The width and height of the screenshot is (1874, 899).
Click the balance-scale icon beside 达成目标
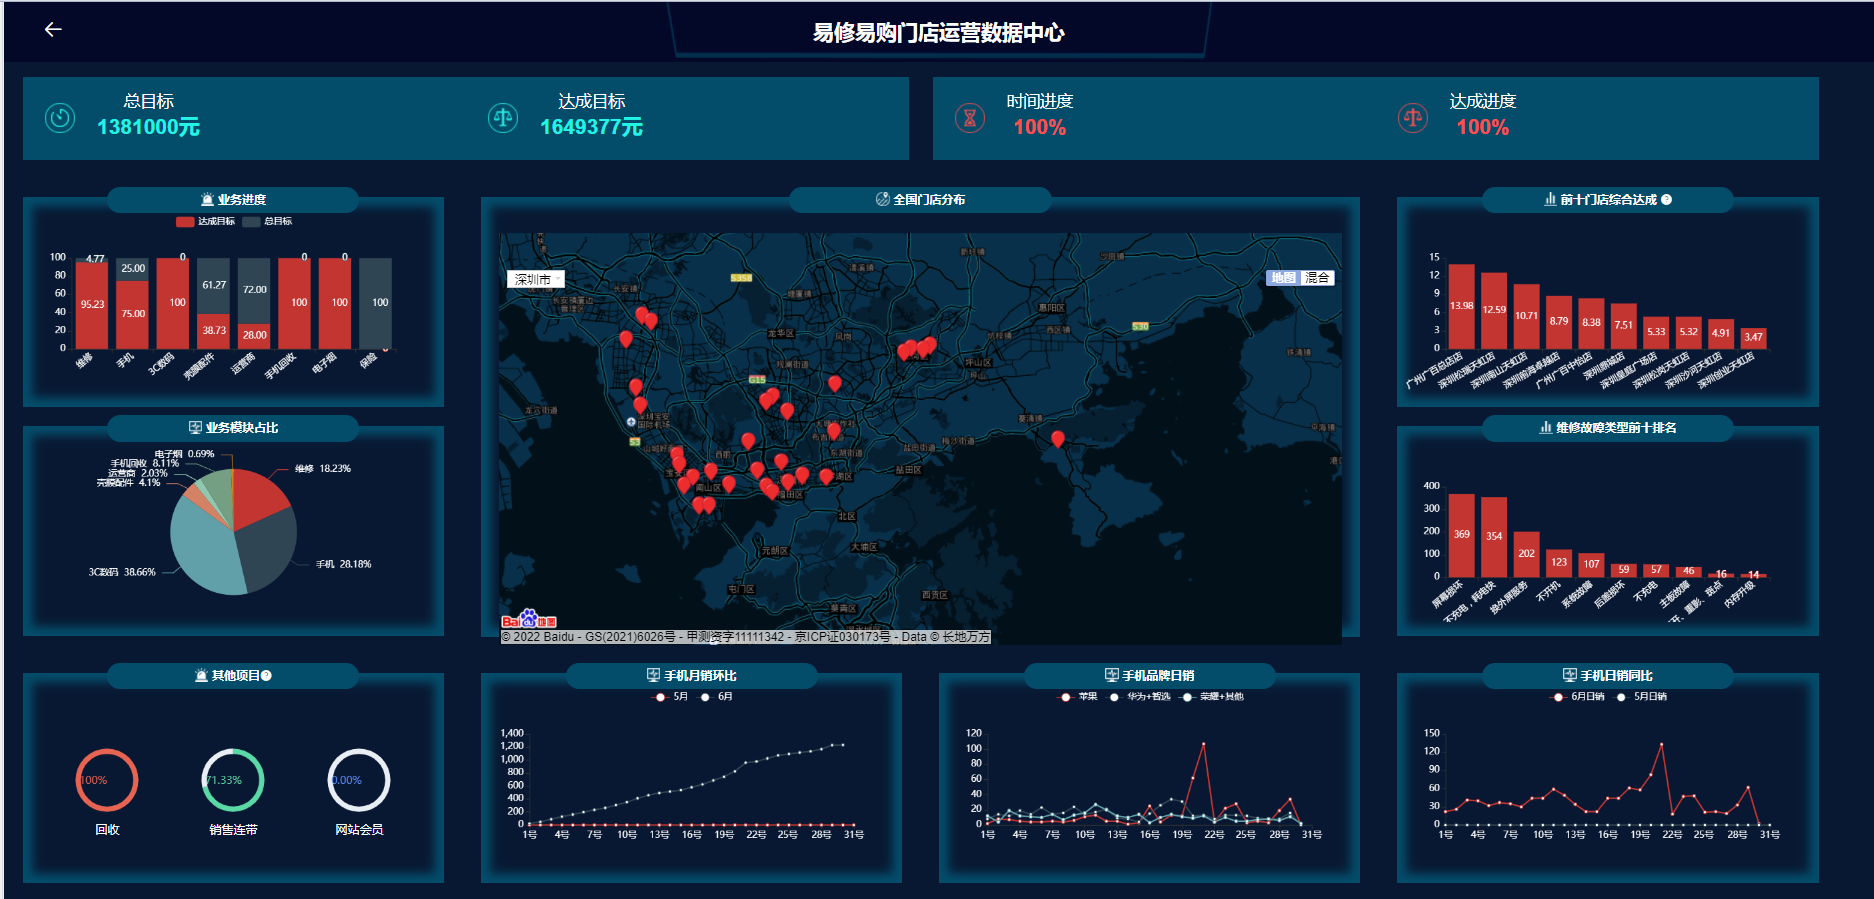coord(502,118)
